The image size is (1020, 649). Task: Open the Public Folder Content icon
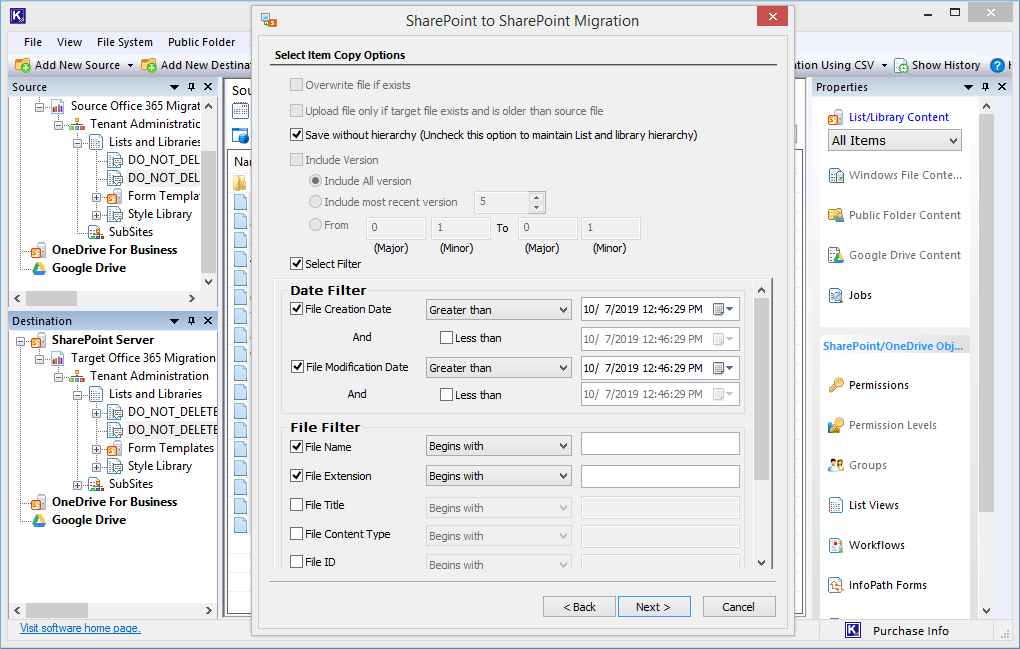(835, 215)
